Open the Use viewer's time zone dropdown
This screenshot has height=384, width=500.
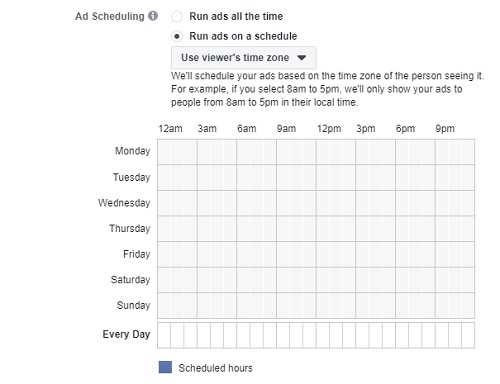(244, 58)
